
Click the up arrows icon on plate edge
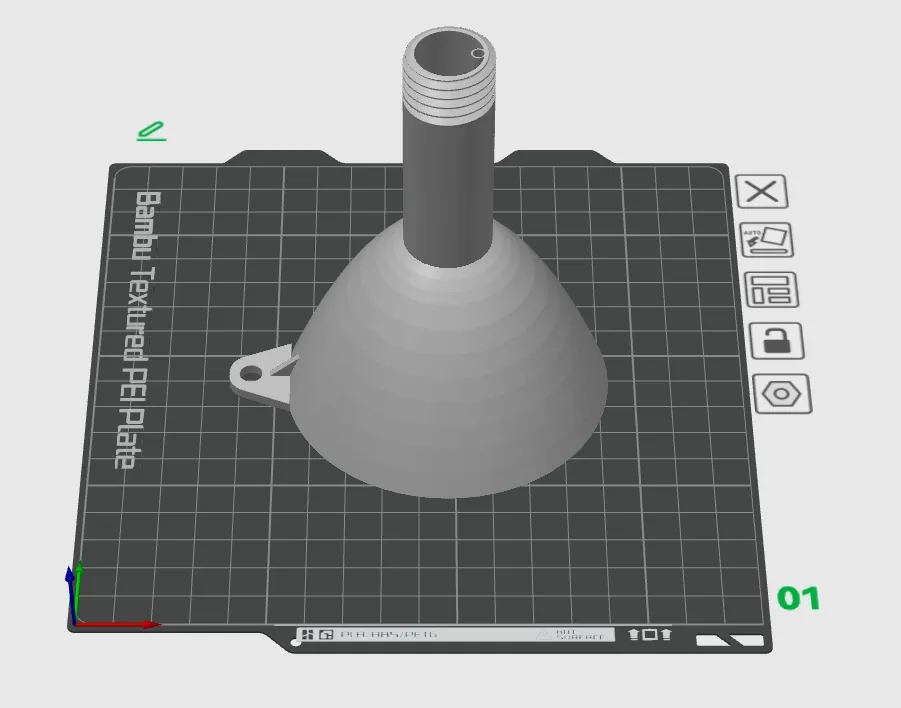(x=650, y=634)
